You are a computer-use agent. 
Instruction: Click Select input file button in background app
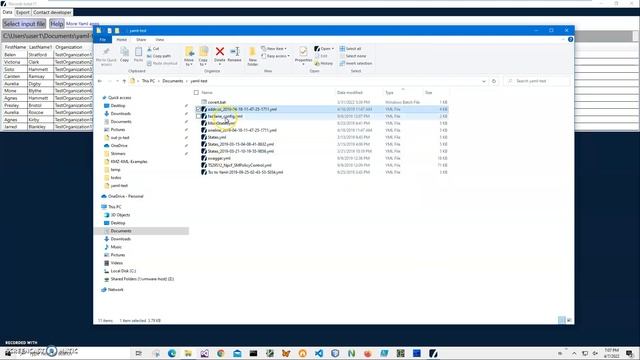pyautogui.click(x=24, y=24)
